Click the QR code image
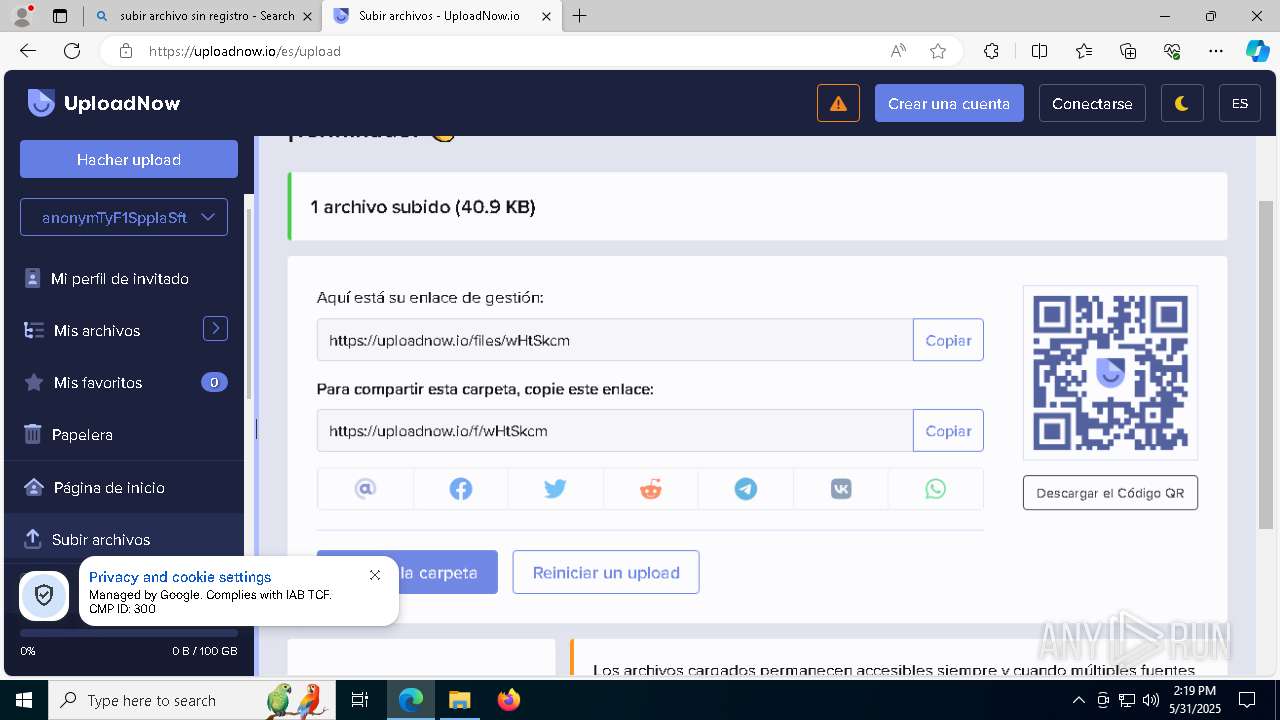 pyautogui.click(x=1110, y=372)
